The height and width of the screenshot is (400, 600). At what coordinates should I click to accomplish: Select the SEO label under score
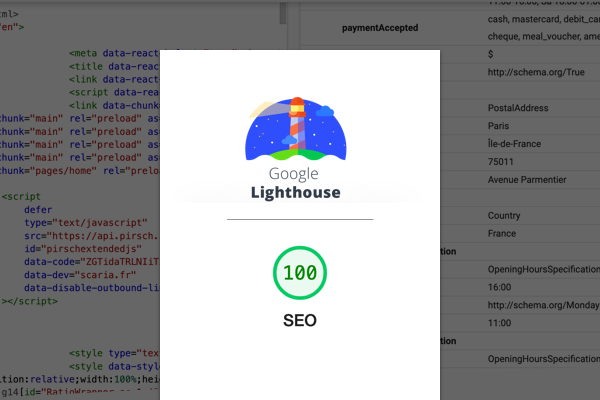tap(300, 320)
